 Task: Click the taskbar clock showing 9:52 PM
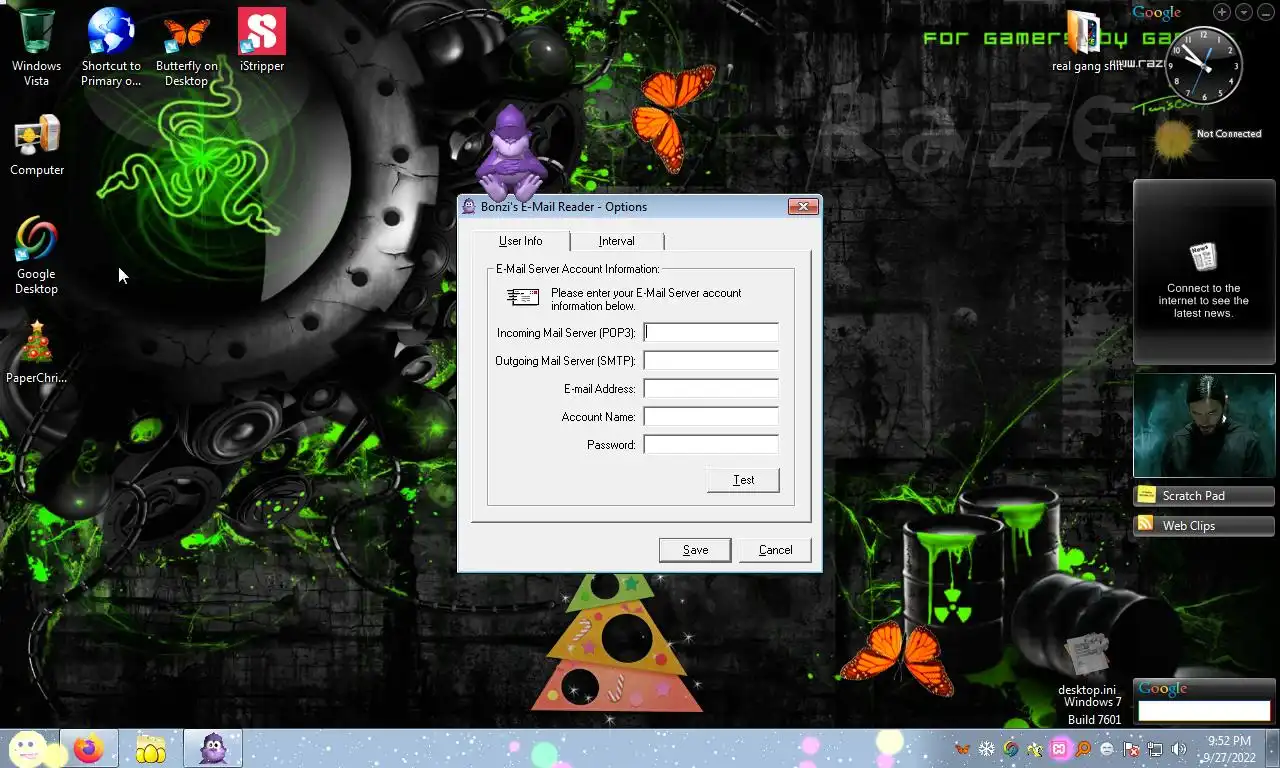(1229, 749)
